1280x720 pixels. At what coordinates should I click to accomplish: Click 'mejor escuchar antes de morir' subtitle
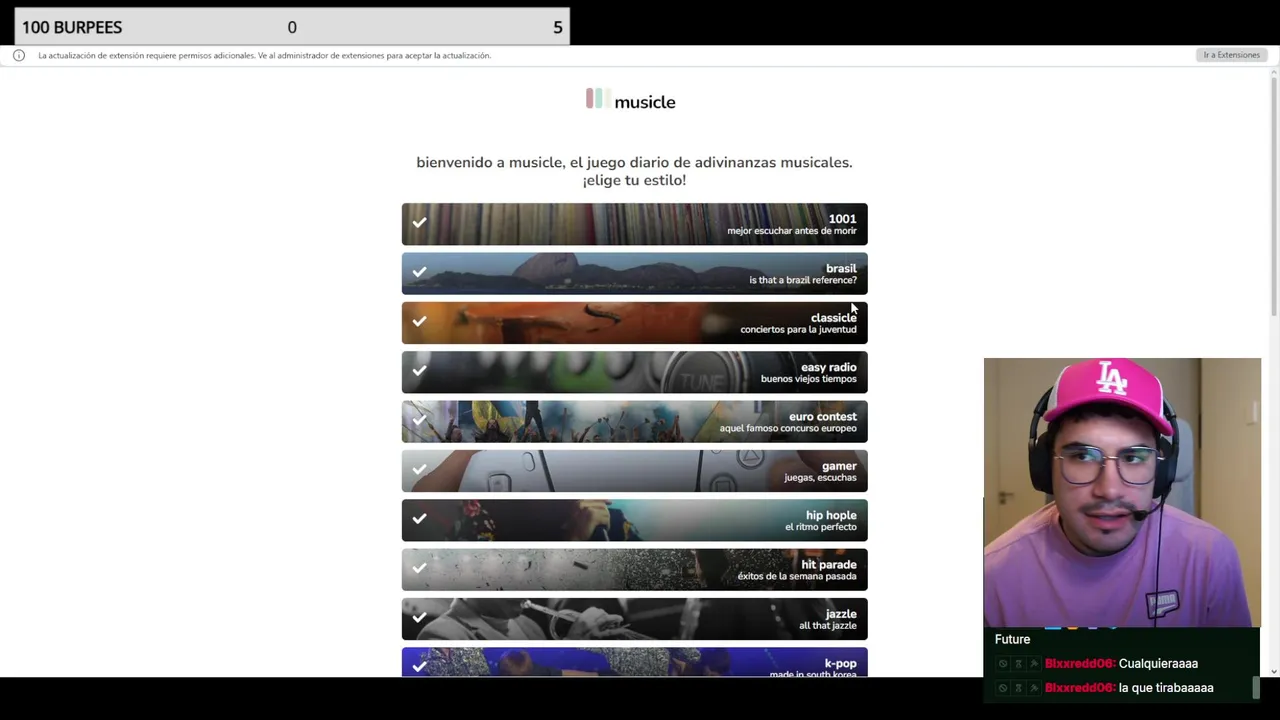coord(792,231)
